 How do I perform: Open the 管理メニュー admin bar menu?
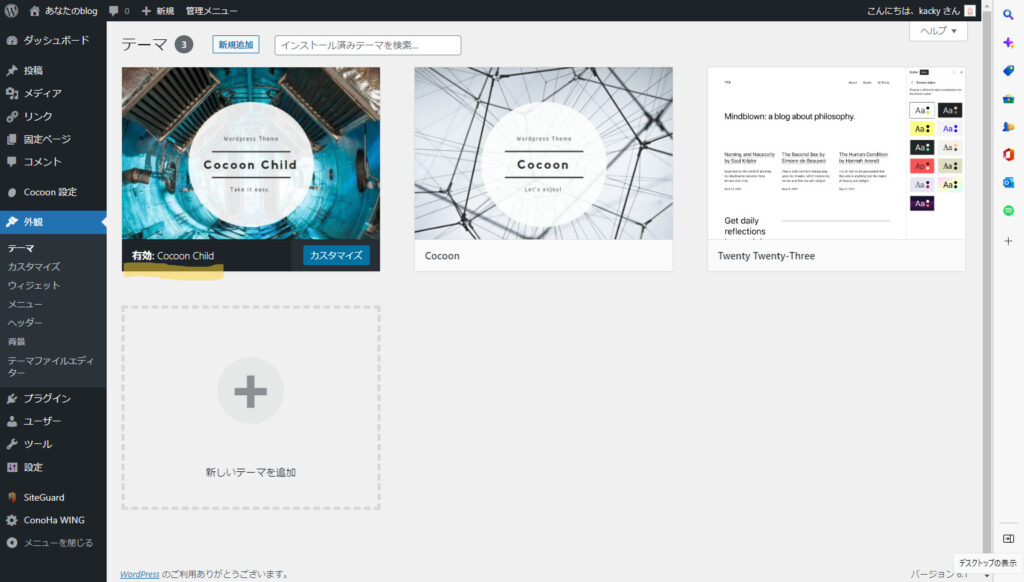point(212,10)
